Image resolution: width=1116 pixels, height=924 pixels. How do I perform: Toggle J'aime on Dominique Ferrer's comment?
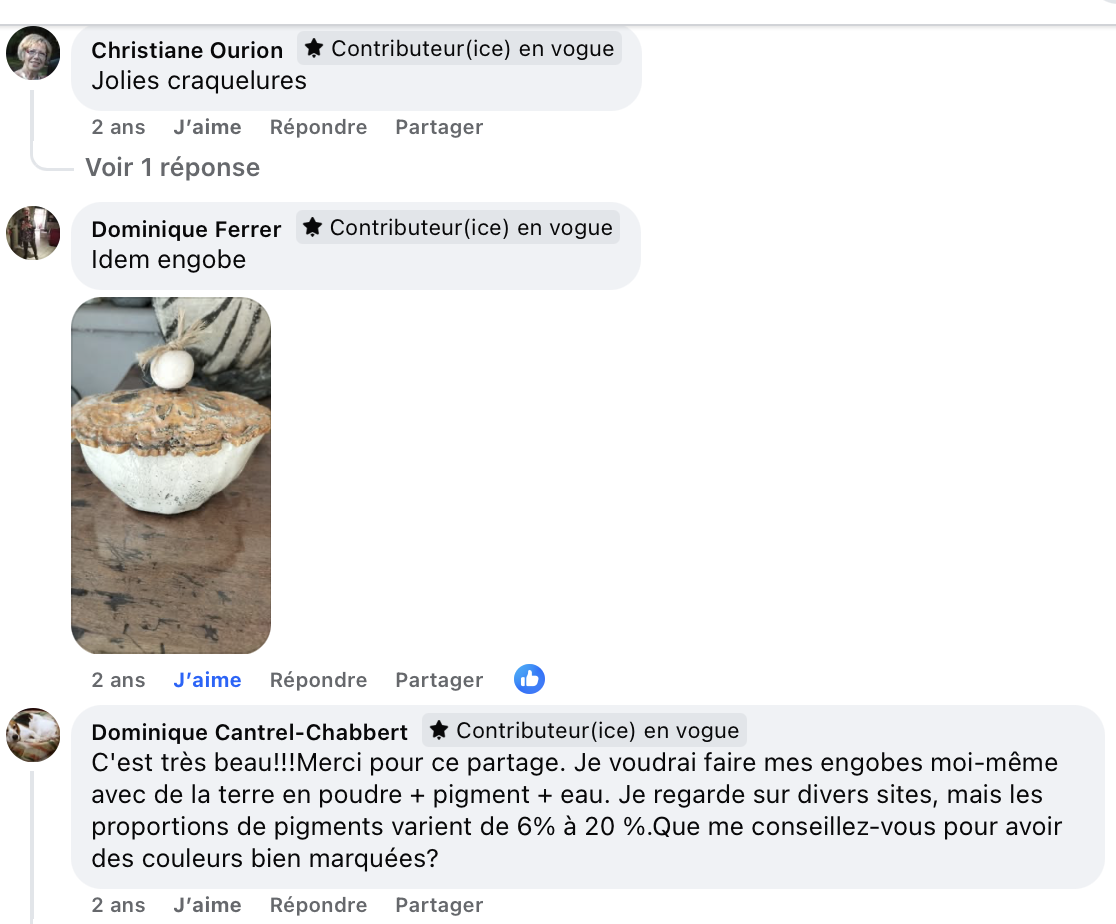[207, 680]
